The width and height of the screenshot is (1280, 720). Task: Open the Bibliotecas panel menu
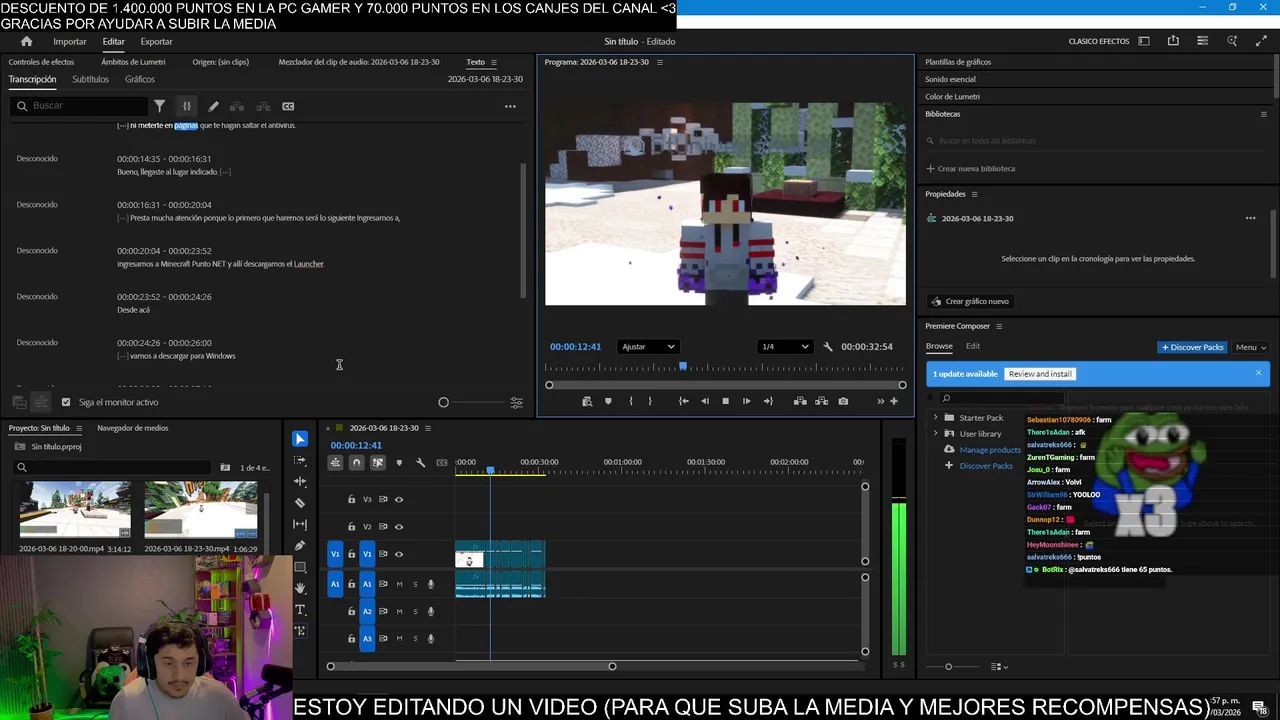point(1263,114)
